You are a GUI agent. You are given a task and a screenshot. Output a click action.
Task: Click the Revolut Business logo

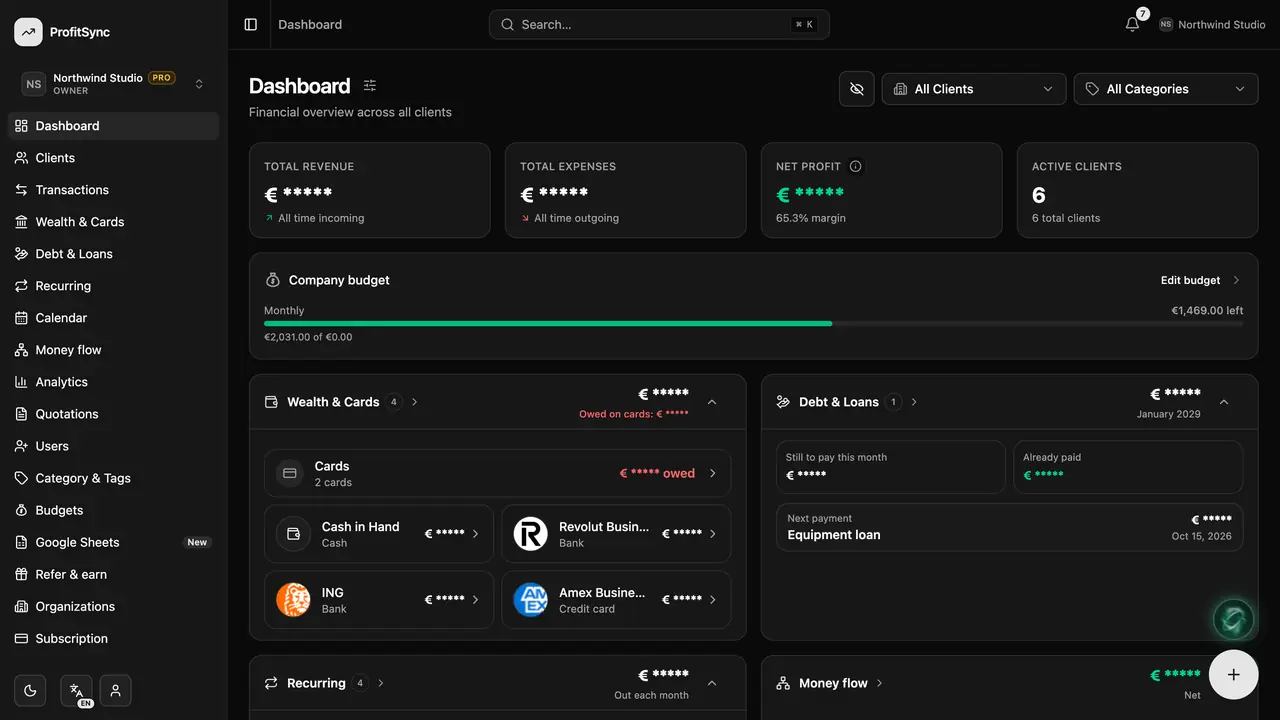click(530, 534)
